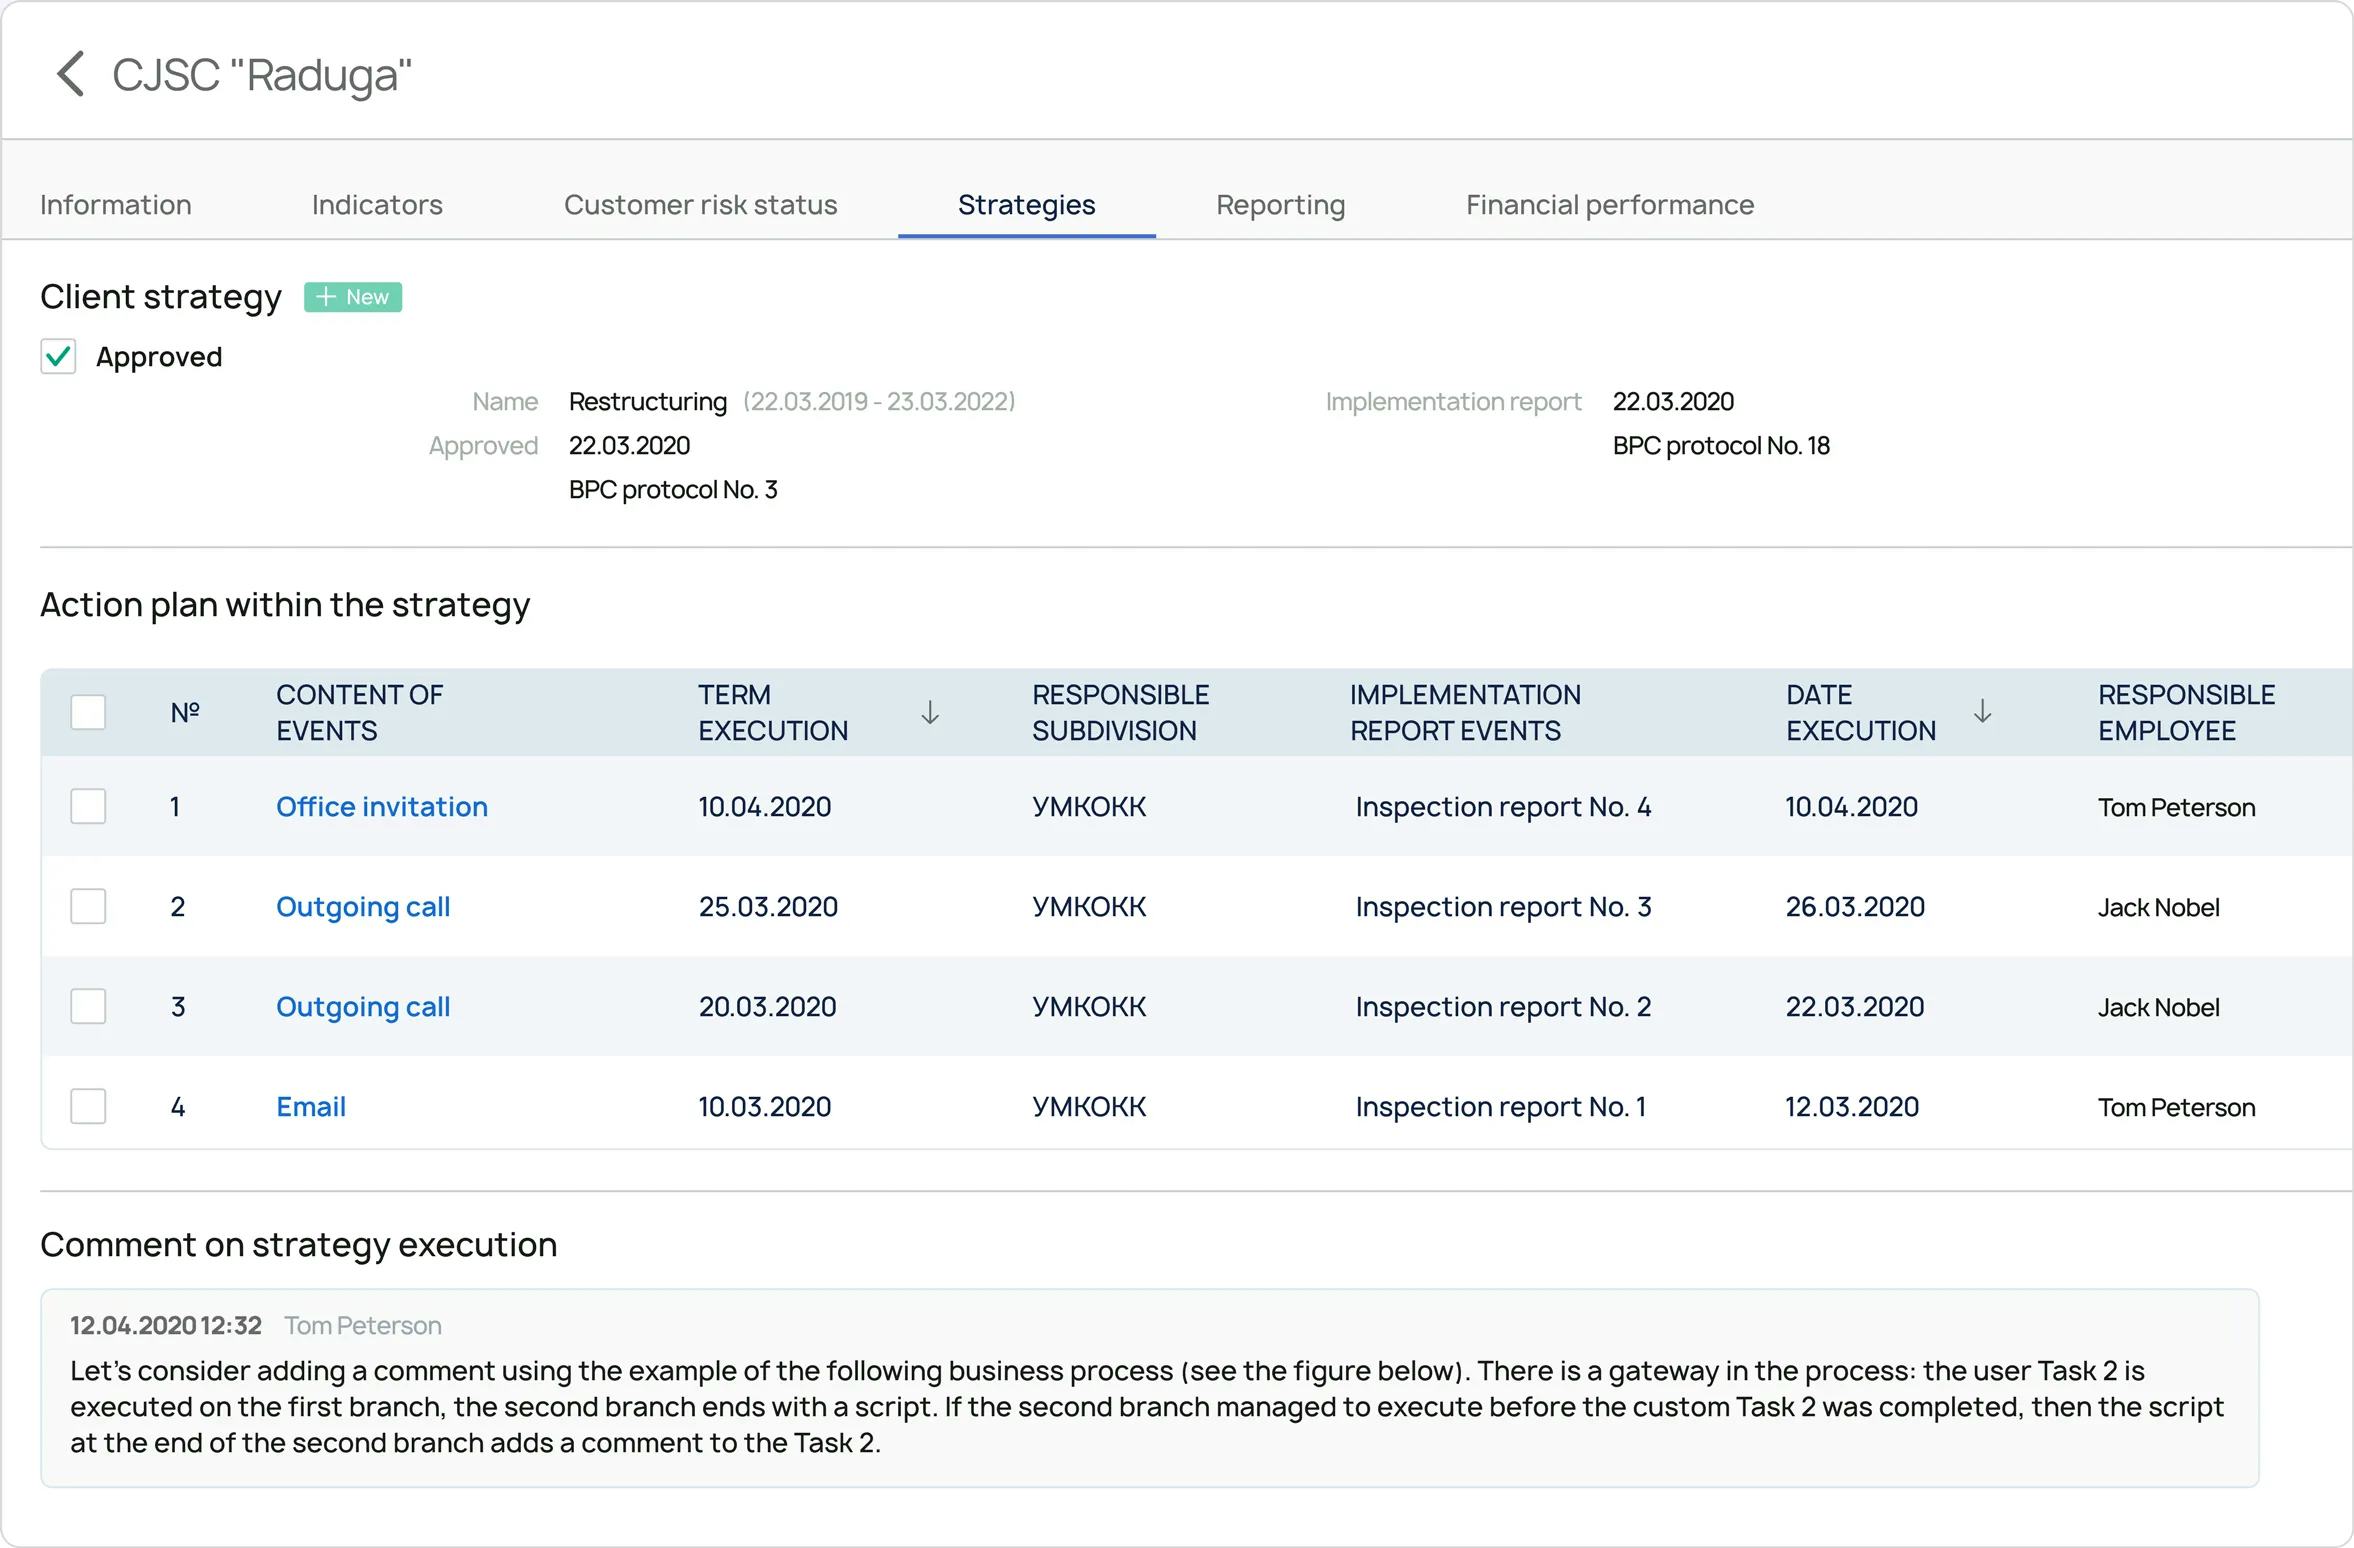This screenshot has height=1548, width=2354.
Task: Click the green New strategy button
Action: tap(353, 297)
